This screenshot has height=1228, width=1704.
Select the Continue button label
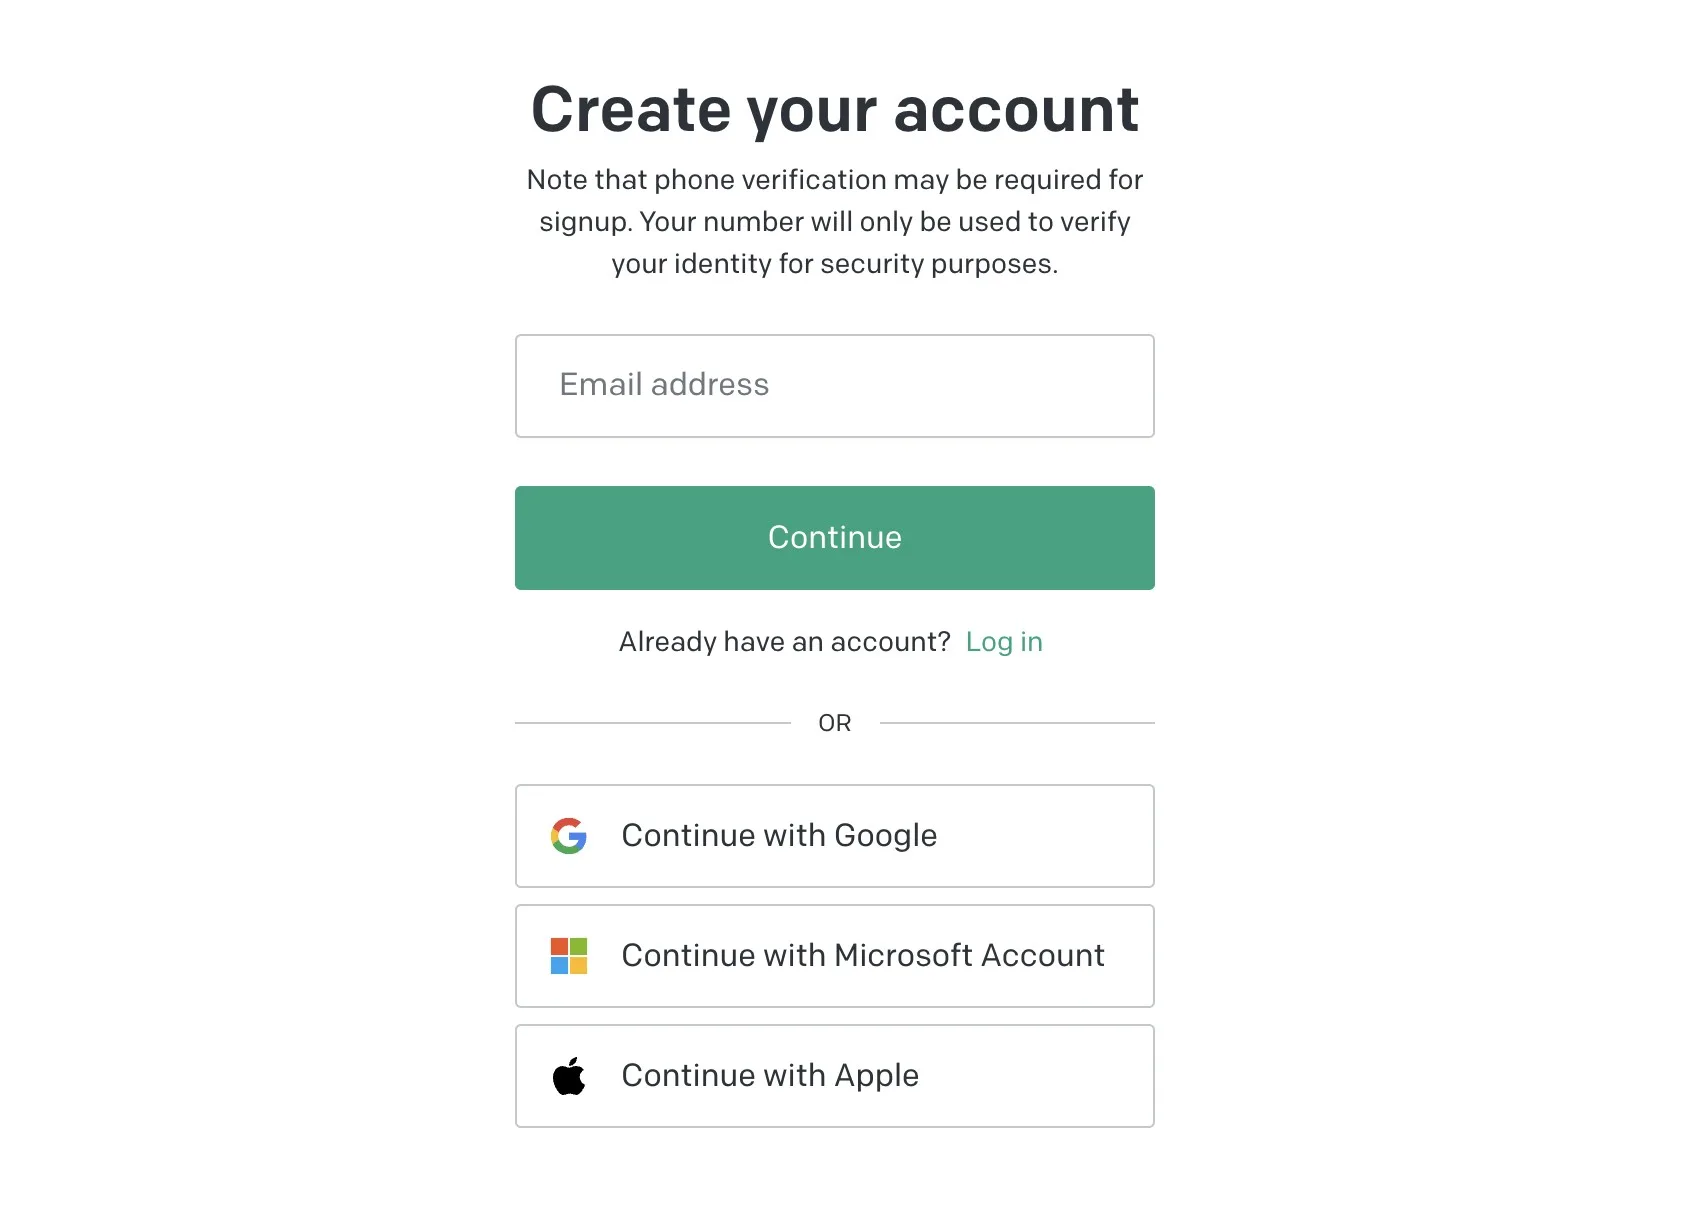point(834,537)
